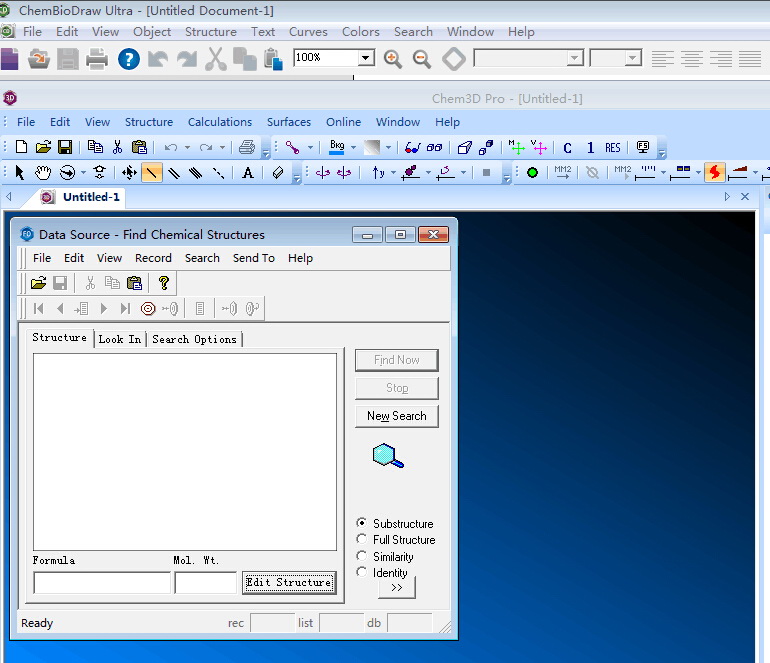Toggle Chem3D atom symbols C icon

pos(567,148)
